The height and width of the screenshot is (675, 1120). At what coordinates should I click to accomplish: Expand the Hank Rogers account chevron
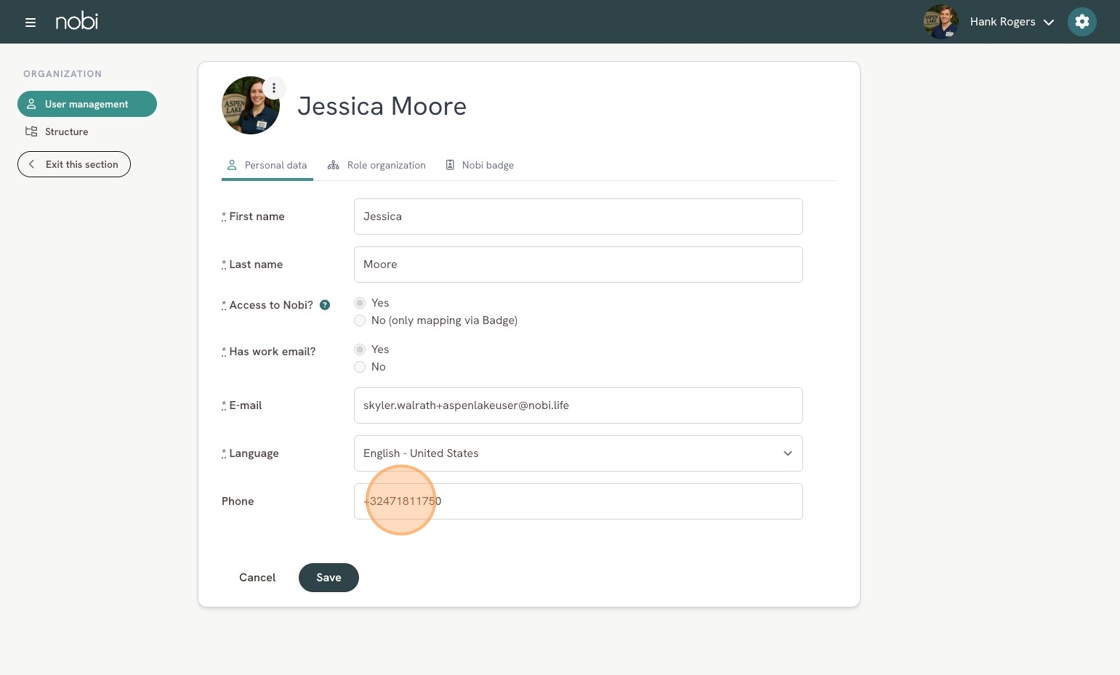(1049, 22)
